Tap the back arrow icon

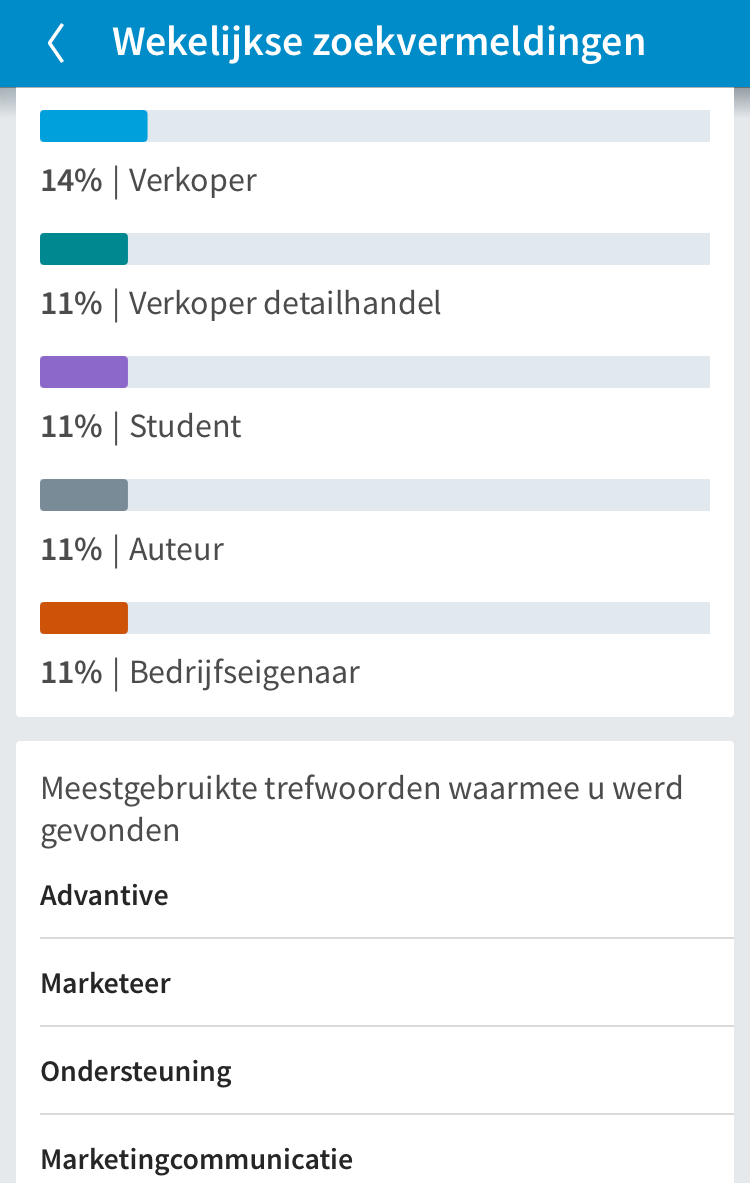[57, 43]
